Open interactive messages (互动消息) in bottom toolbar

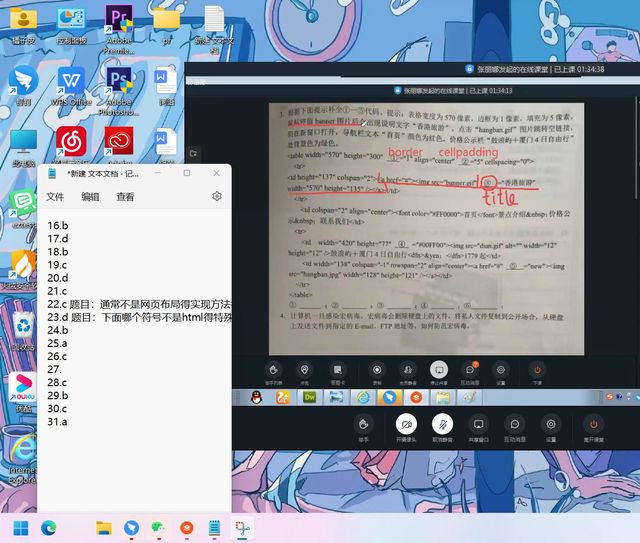point(515,423)
